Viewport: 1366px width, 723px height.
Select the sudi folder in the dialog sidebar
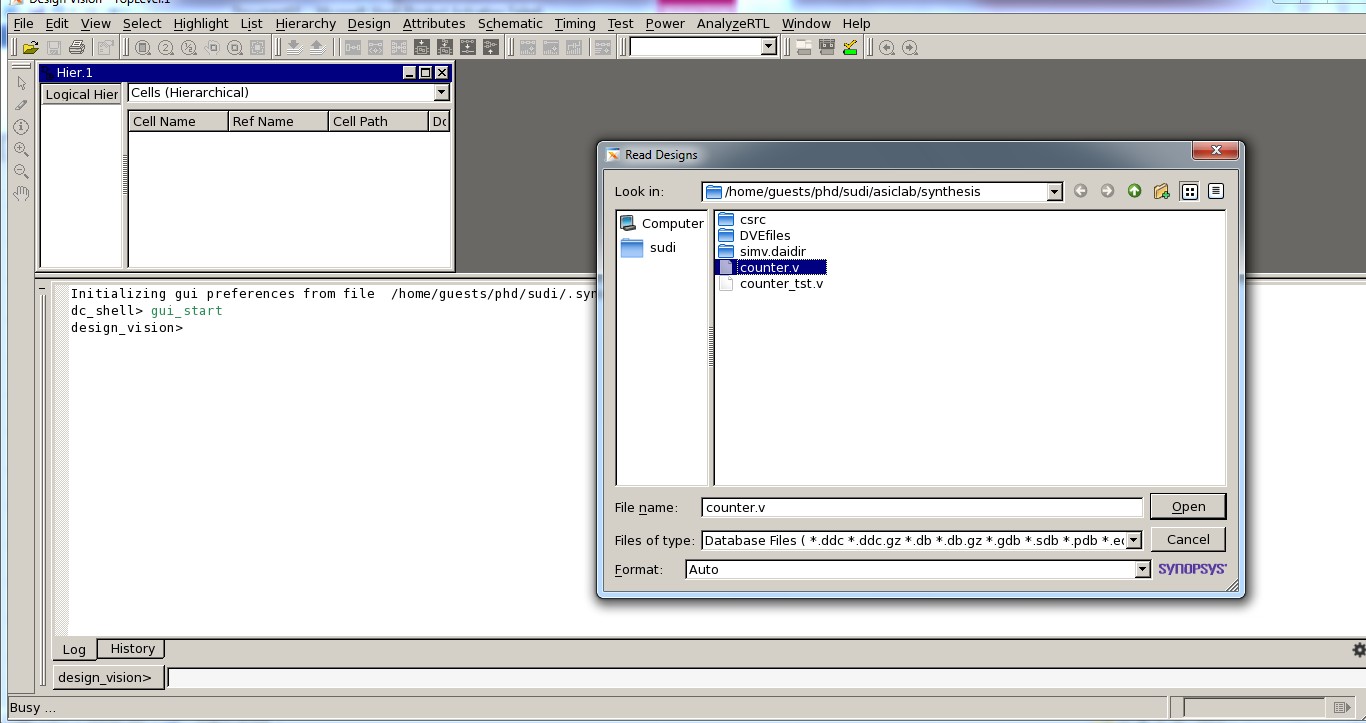point(648,247)
